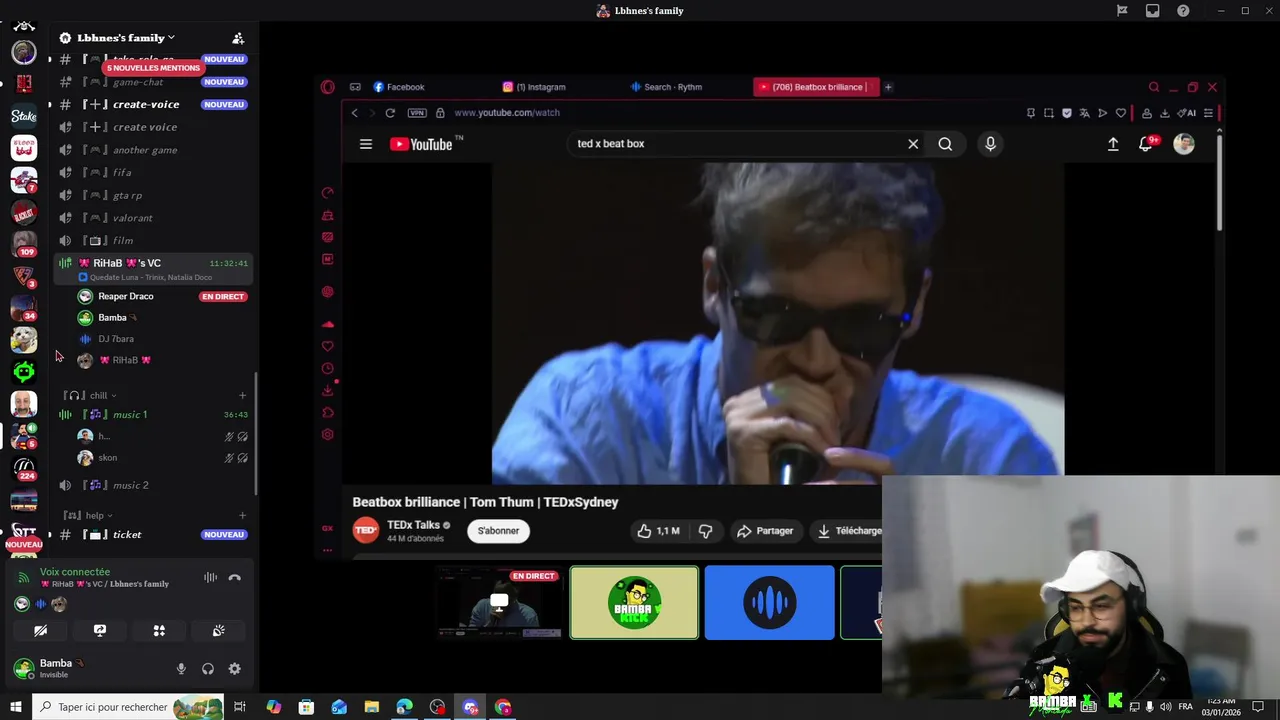
Task: Join the film voice channel
Action: click(x=123, y=240)
